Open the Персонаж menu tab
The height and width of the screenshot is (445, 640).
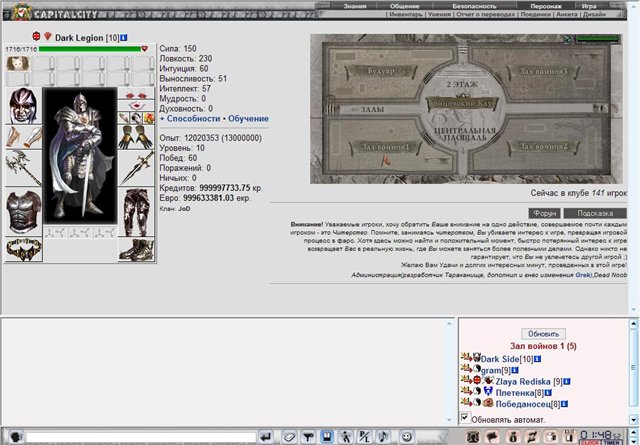tap(546, 6)
